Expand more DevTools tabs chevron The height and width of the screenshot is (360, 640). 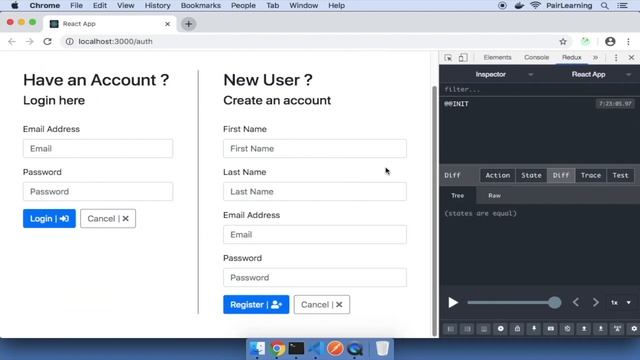click(596, 58)
